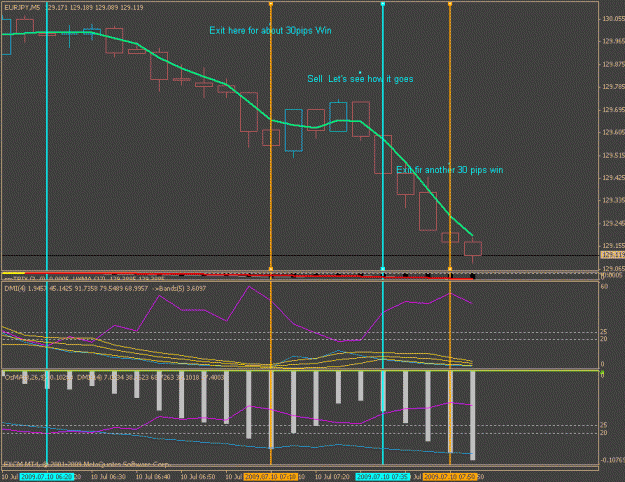
Task: Select the 'Sell Let's see how it goes' text label
Action: tap(360, 79)
